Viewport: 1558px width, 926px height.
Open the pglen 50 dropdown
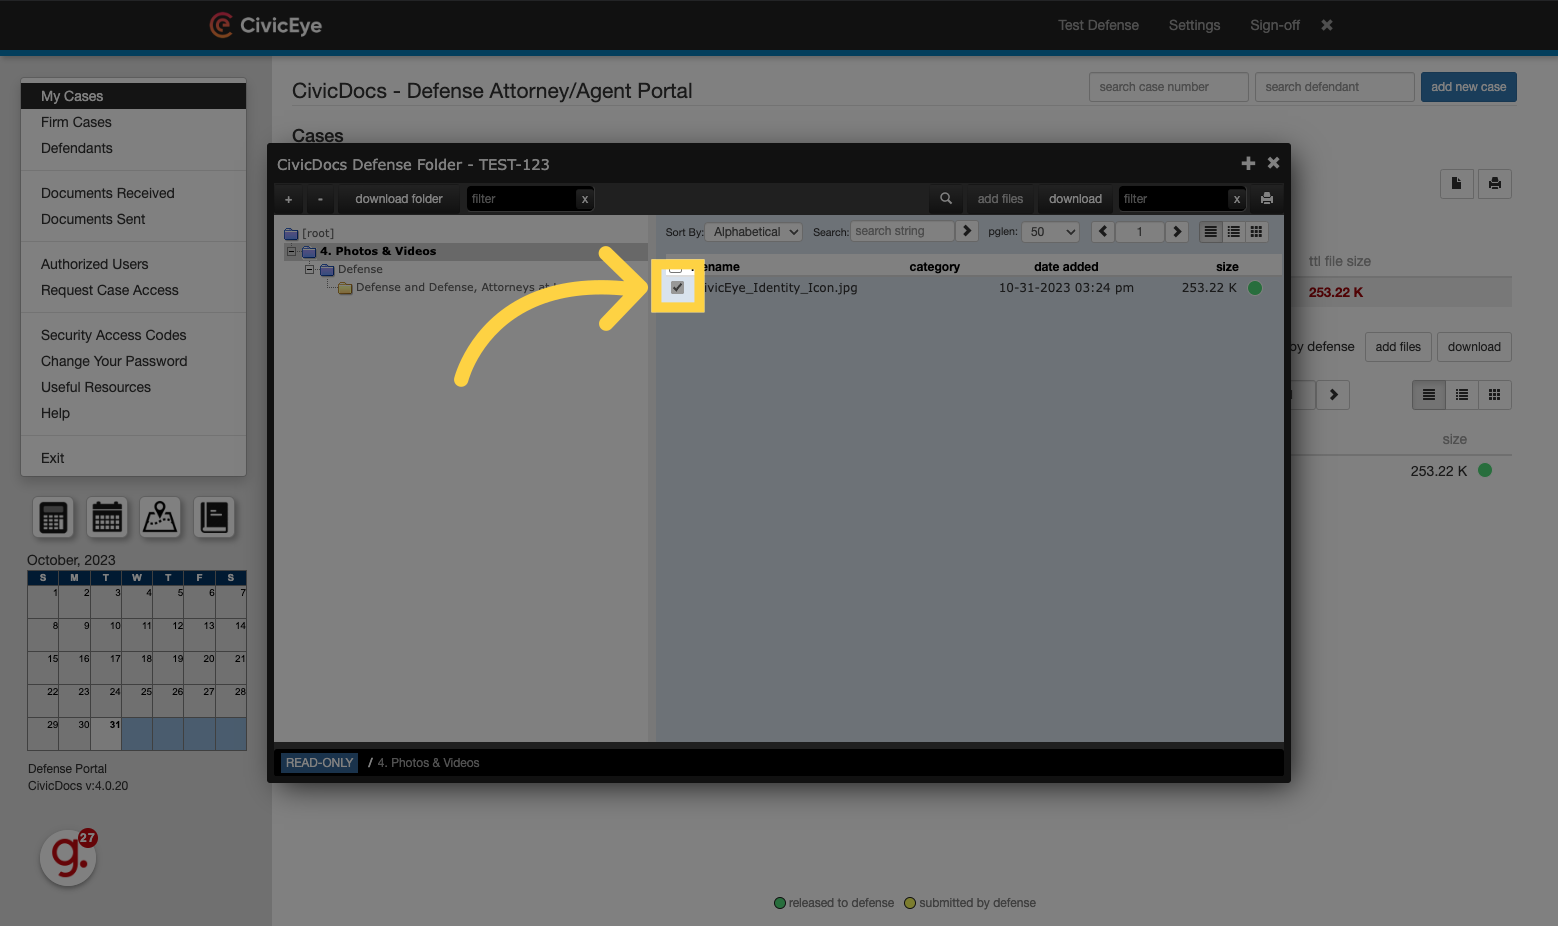click(x=1052, y=232)
